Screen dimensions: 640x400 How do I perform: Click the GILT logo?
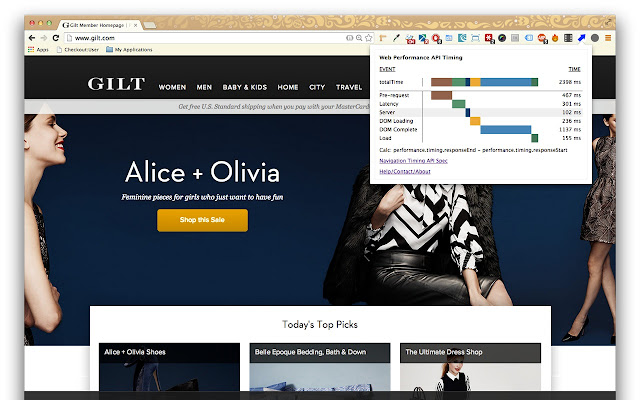point(116,84)
